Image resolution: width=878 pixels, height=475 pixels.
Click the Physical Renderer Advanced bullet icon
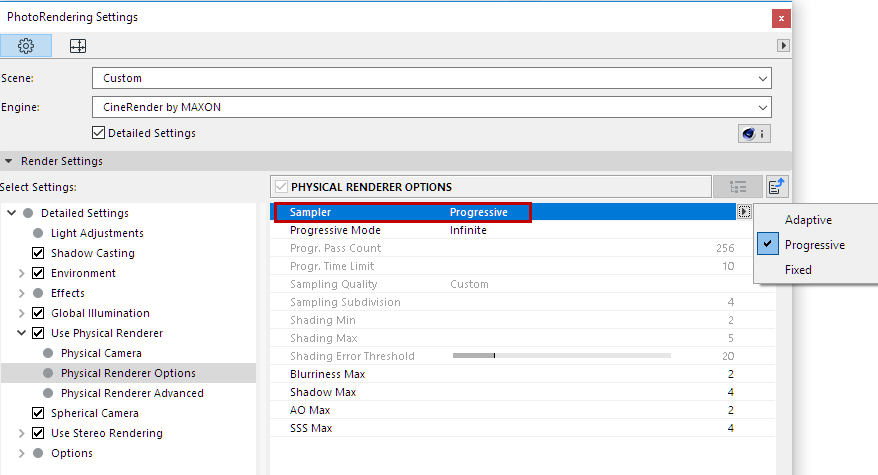48,393
